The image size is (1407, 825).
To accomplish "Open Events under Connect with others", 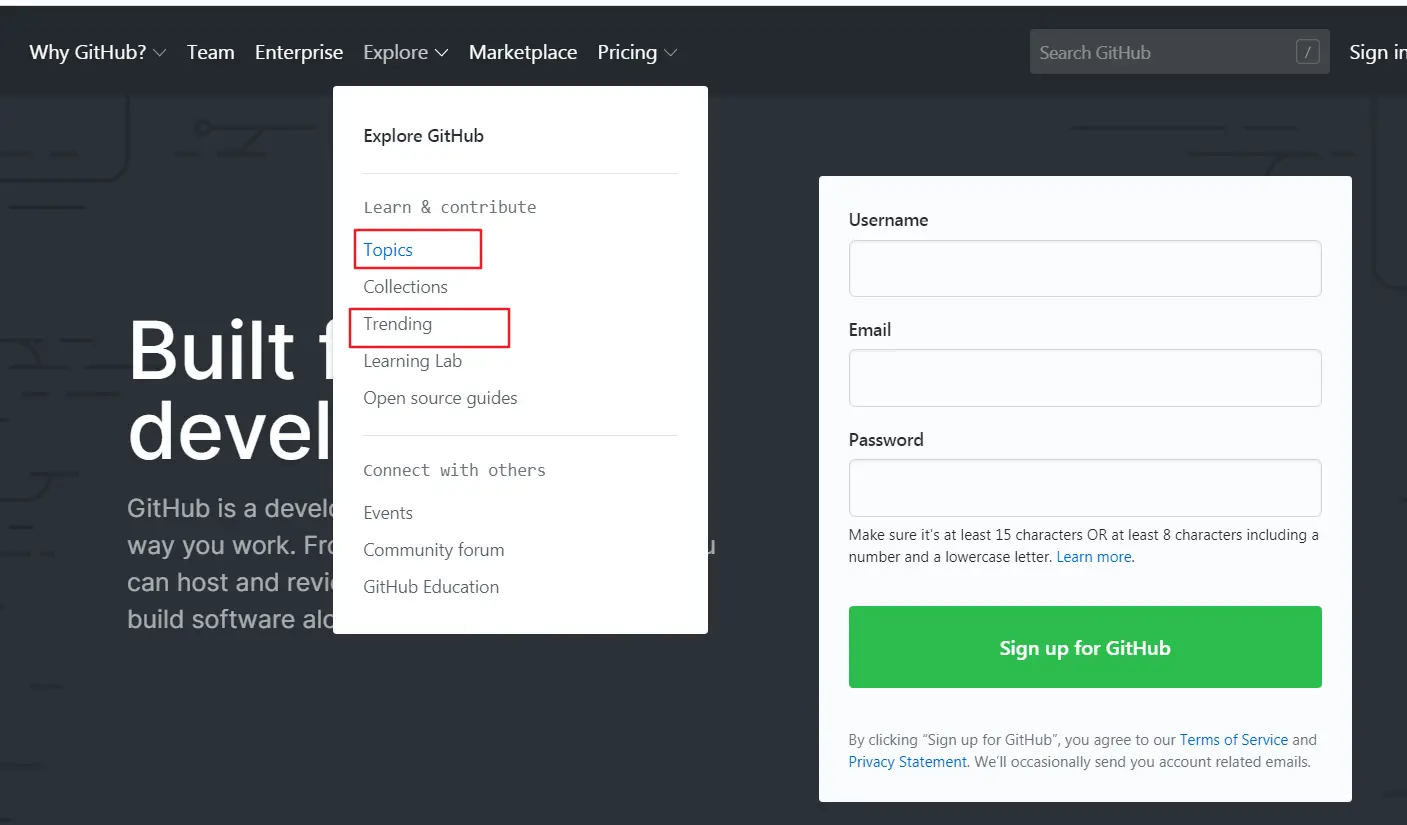I will 388,513.
